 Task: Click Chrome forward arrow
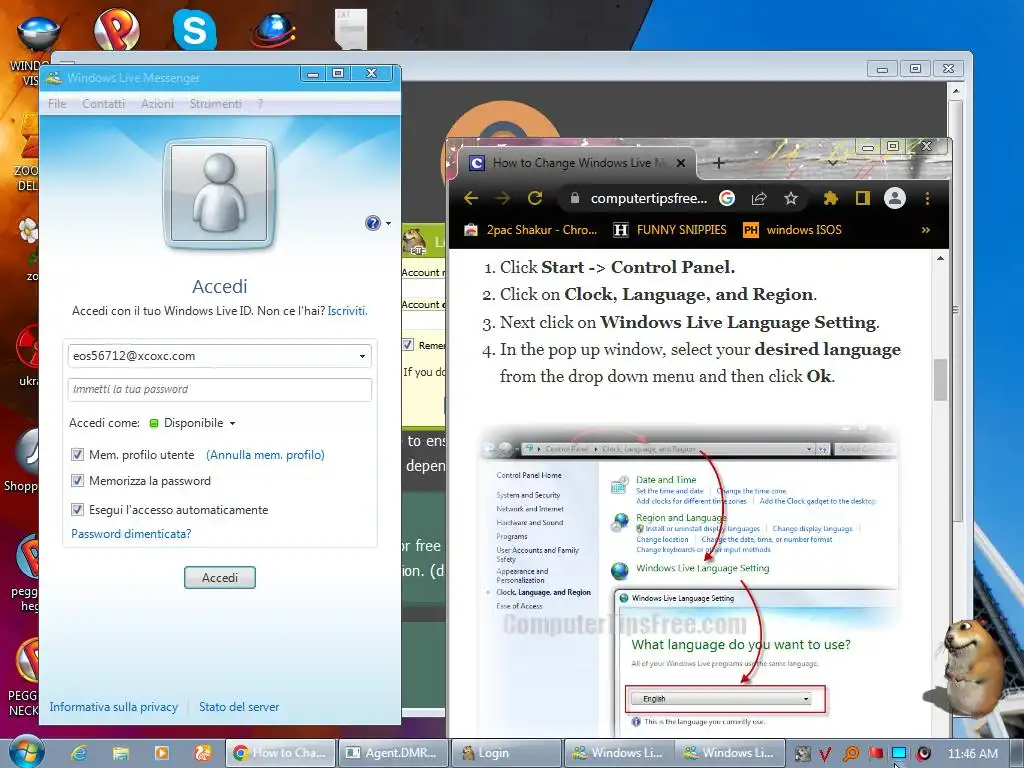pyautogui.click(x=502, y=198)
